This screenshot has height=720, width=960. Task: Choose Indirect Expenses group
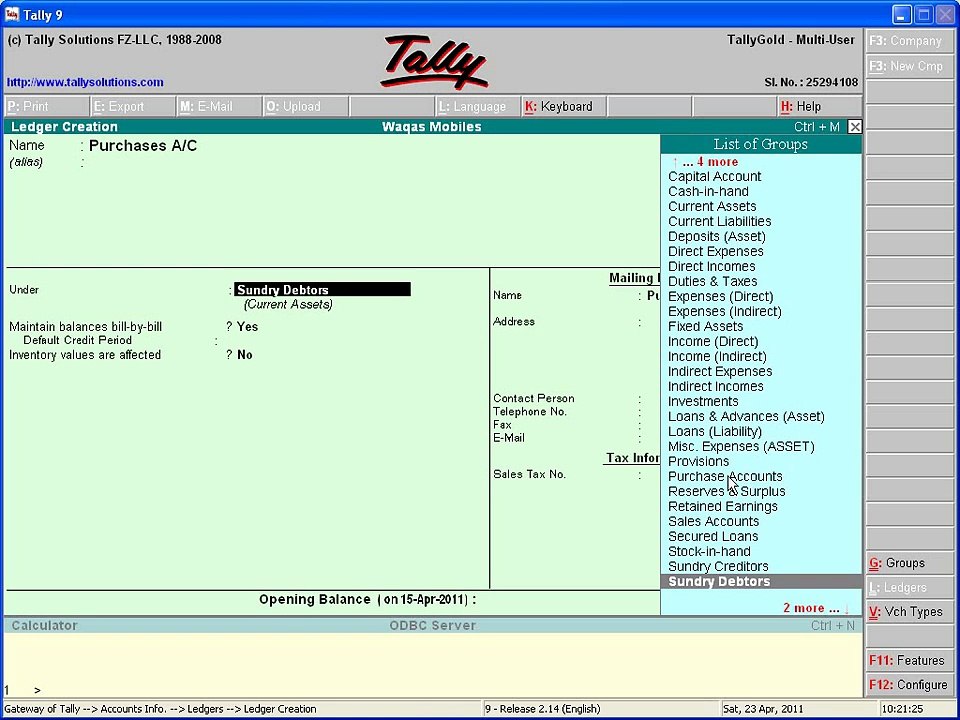coord(720,371)
